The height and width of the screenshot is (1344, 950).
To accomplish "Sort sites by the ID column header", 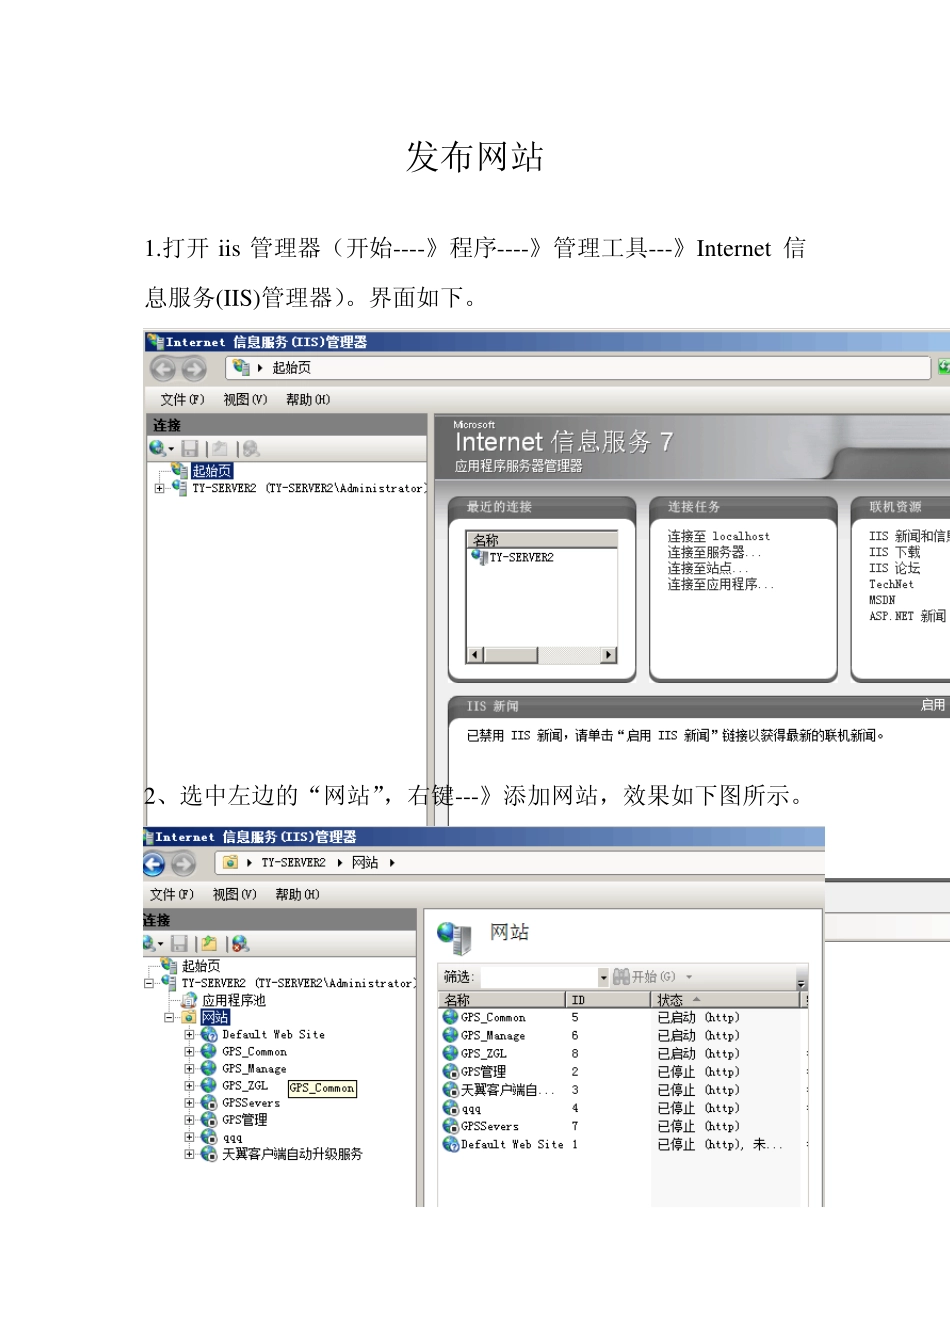I will [x=608, y=1000].
